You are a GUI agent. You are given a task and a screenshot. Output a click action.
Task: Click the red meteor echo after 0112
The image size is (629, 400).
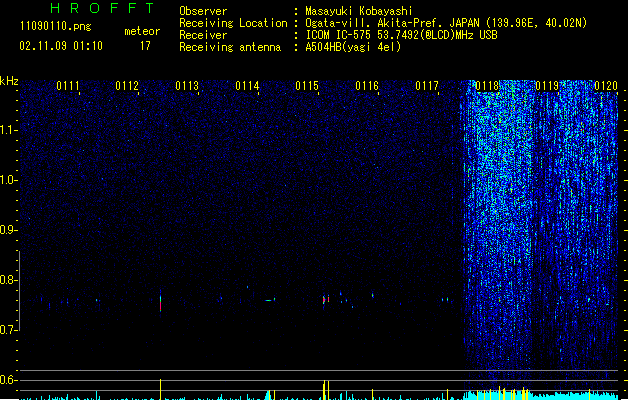click(x=160, y=303)
